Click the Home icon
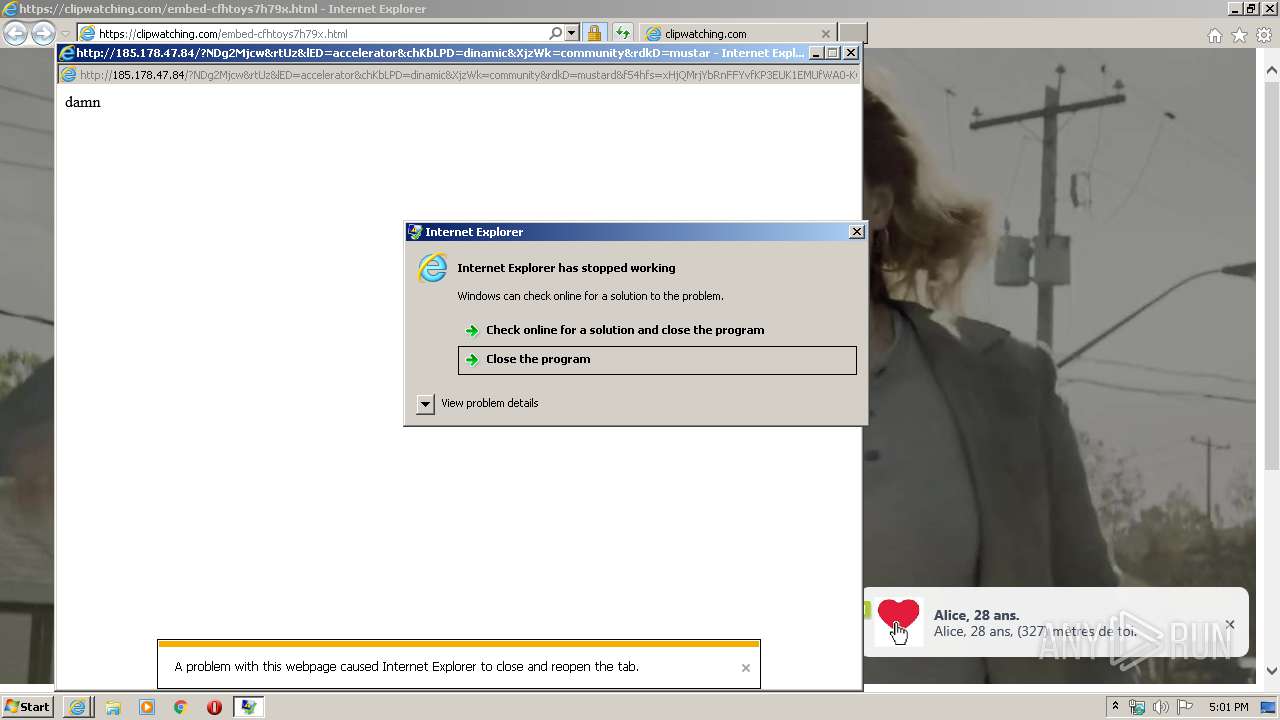 coord(1215,35)
